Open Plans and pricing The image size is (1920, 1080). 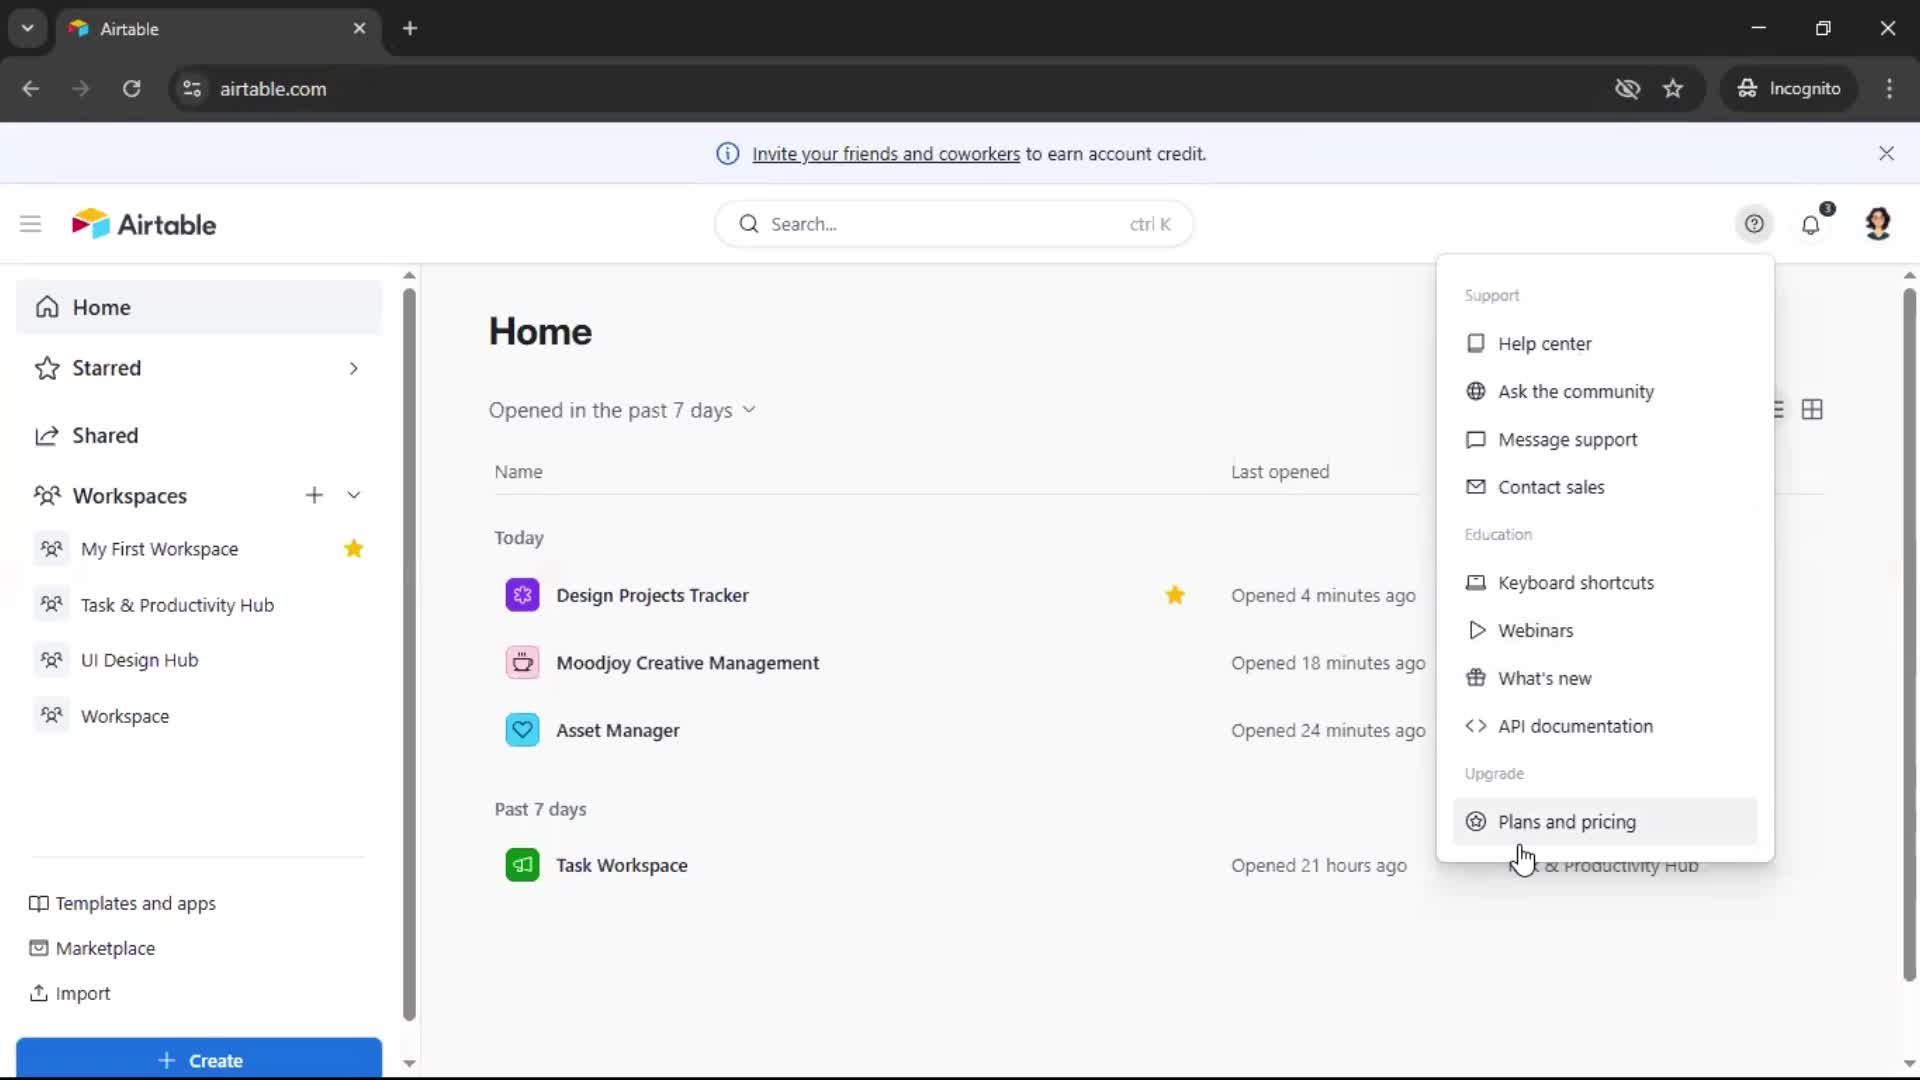click(1604, 821)
